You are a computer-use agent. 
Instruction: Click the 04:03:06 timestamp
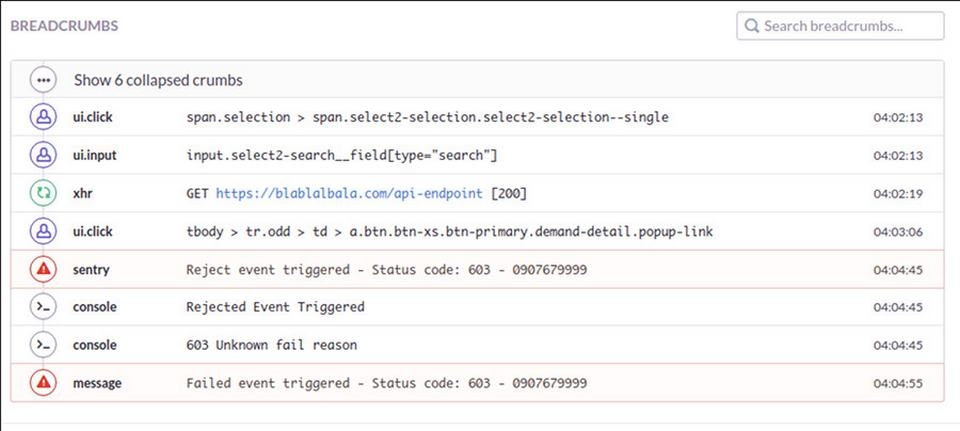point(898,232)
